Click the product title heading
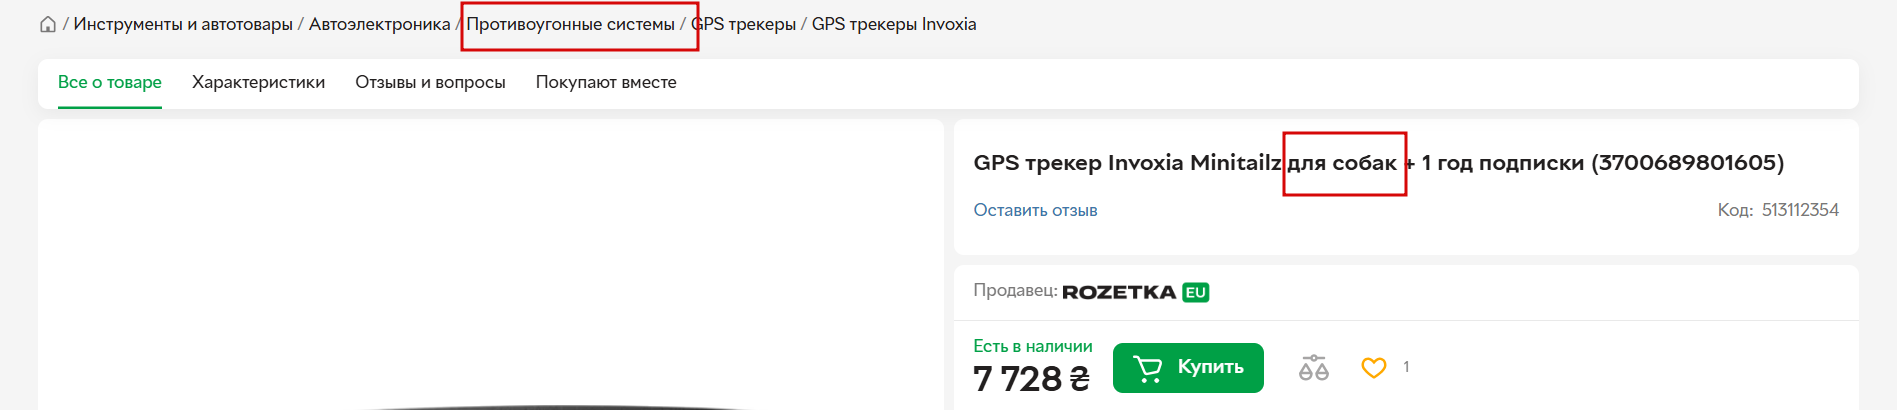1897x410 pixels. click(x=1378, y=162)
